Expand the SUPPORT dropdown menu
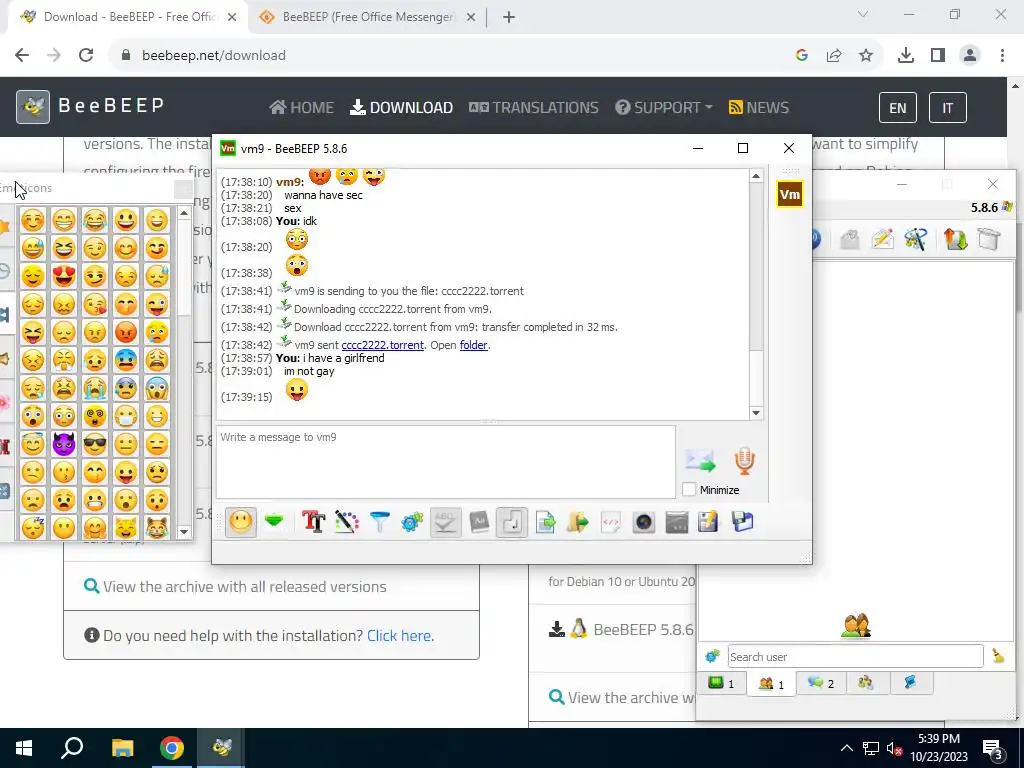 pos(664,107)
